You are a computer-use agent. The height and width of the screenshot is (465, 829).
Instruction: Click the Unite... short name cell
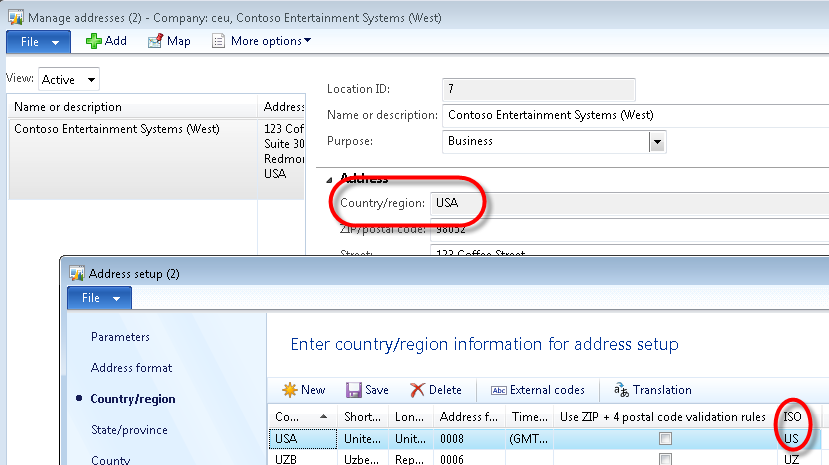click(x=363, y=439)
